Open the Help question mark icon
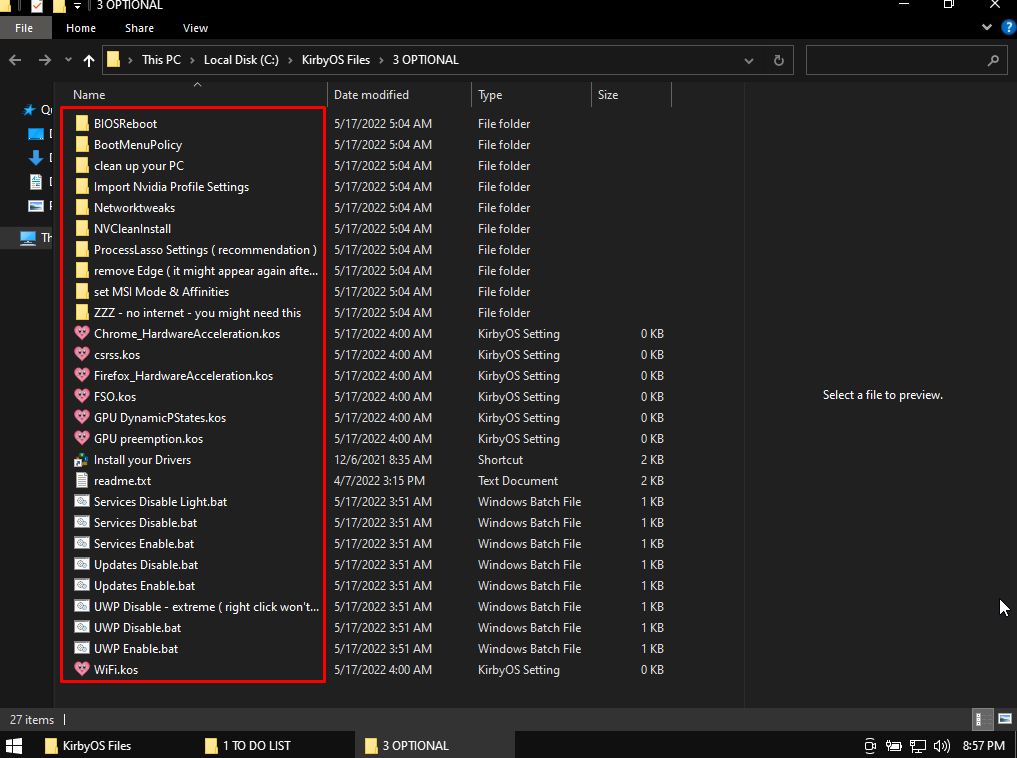 (1009, 27)
